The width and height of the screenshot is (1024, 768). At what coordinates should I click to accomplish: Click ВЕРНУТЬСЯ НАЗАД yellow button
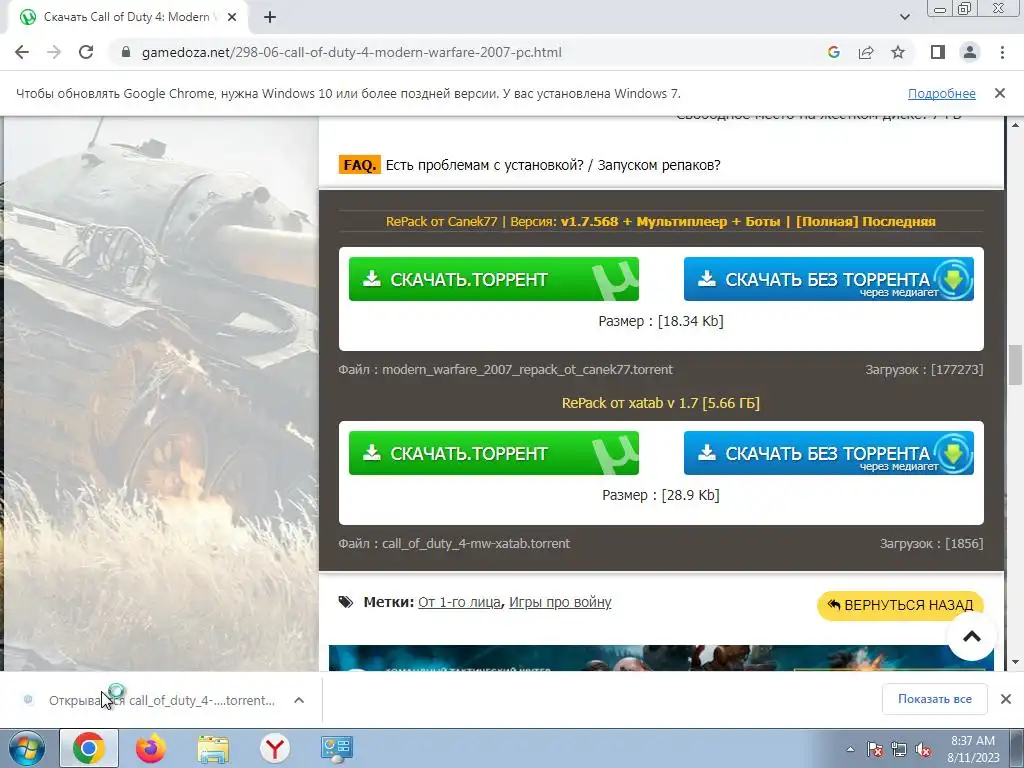coord(900,605)
